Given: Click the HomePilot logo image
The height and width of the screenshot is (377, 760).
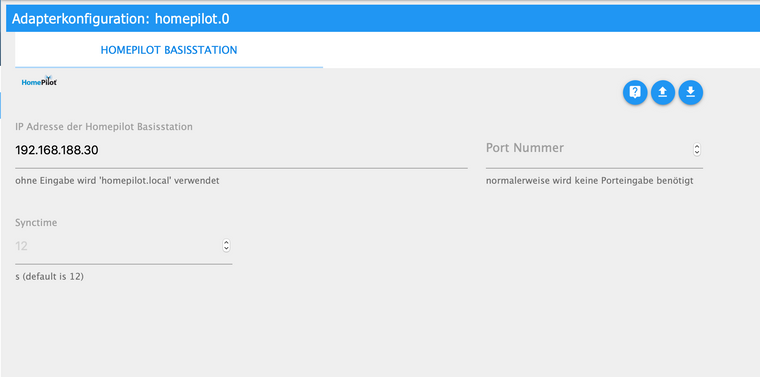Looking at the screenshot, I should coord(39,81).
